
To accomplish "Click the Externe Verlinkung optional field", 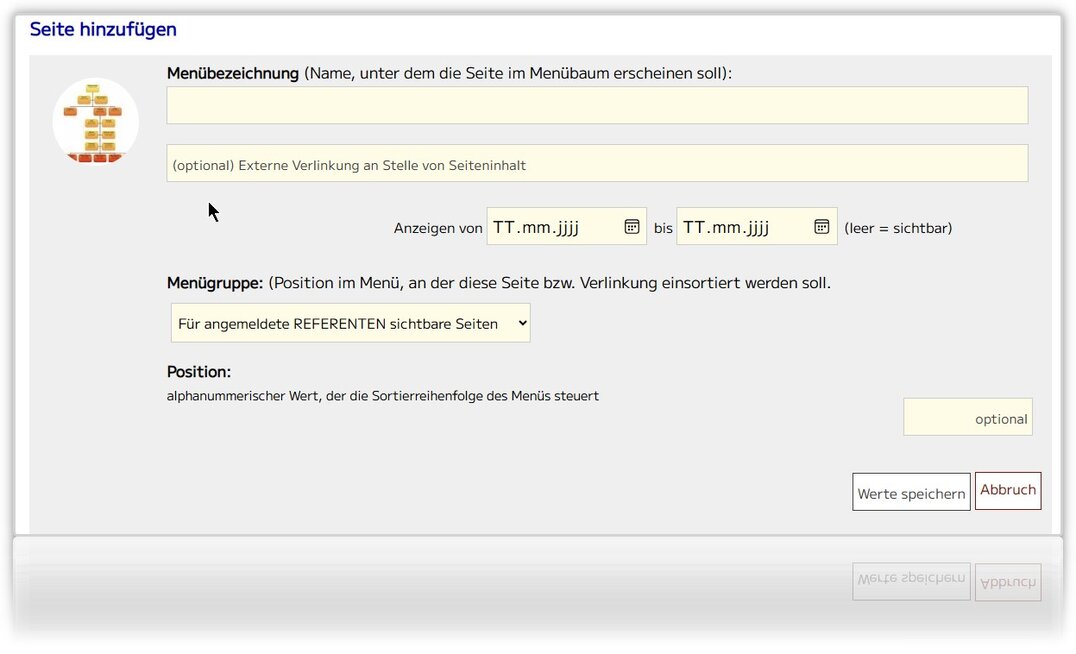I will 597,163.
